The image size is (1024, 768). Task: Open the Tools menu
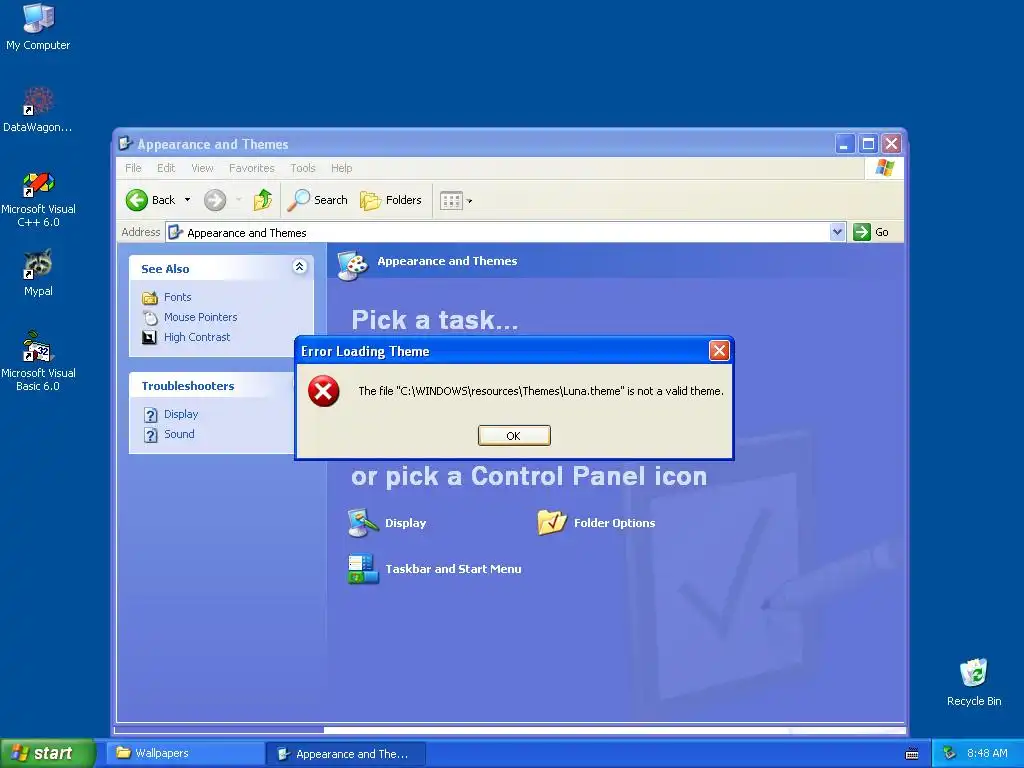pos(302,168)
